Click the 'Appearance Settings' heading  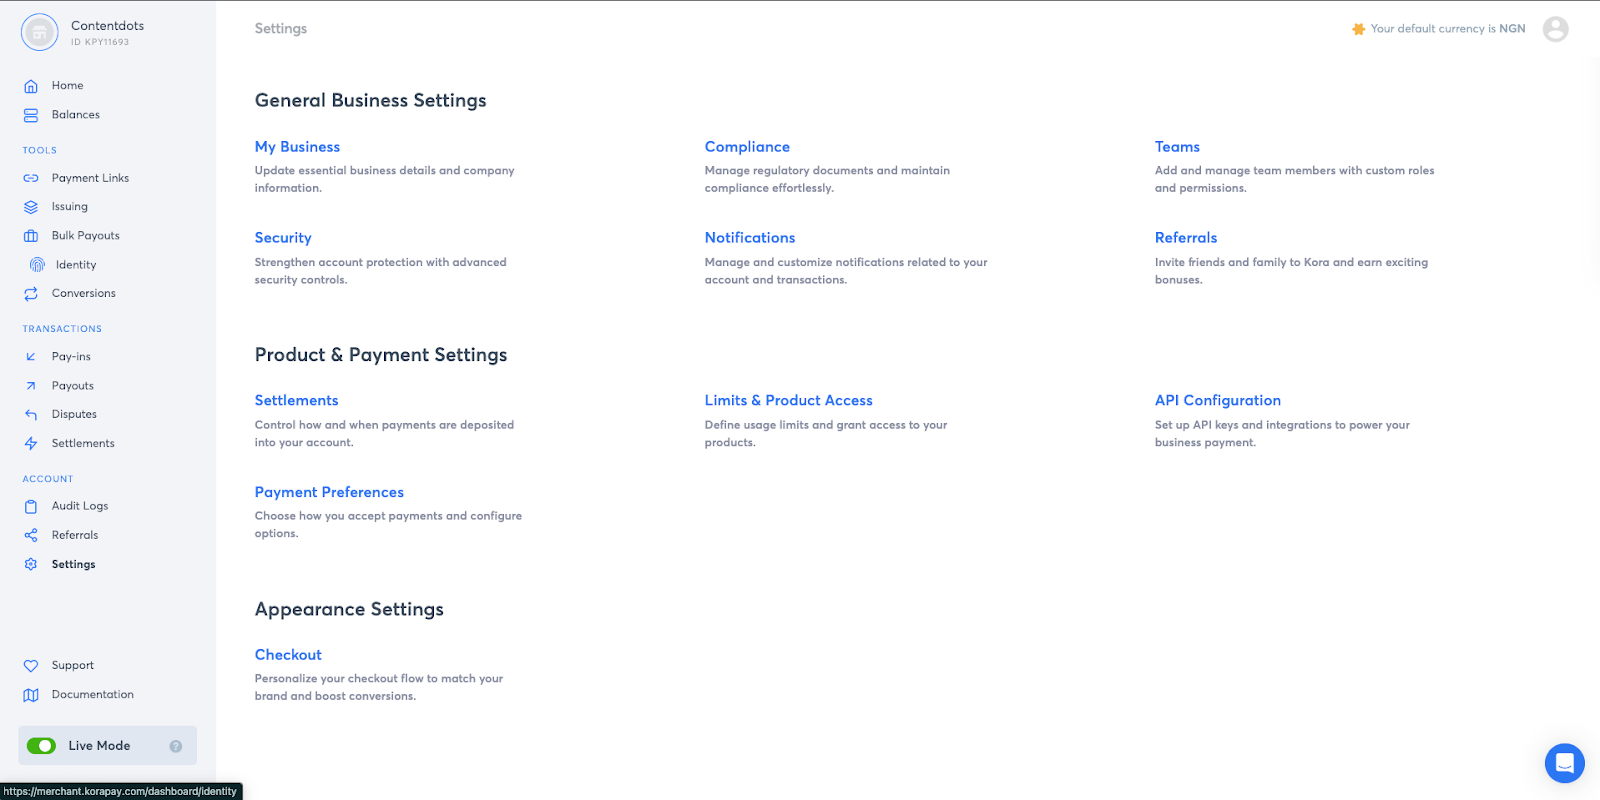349,610
